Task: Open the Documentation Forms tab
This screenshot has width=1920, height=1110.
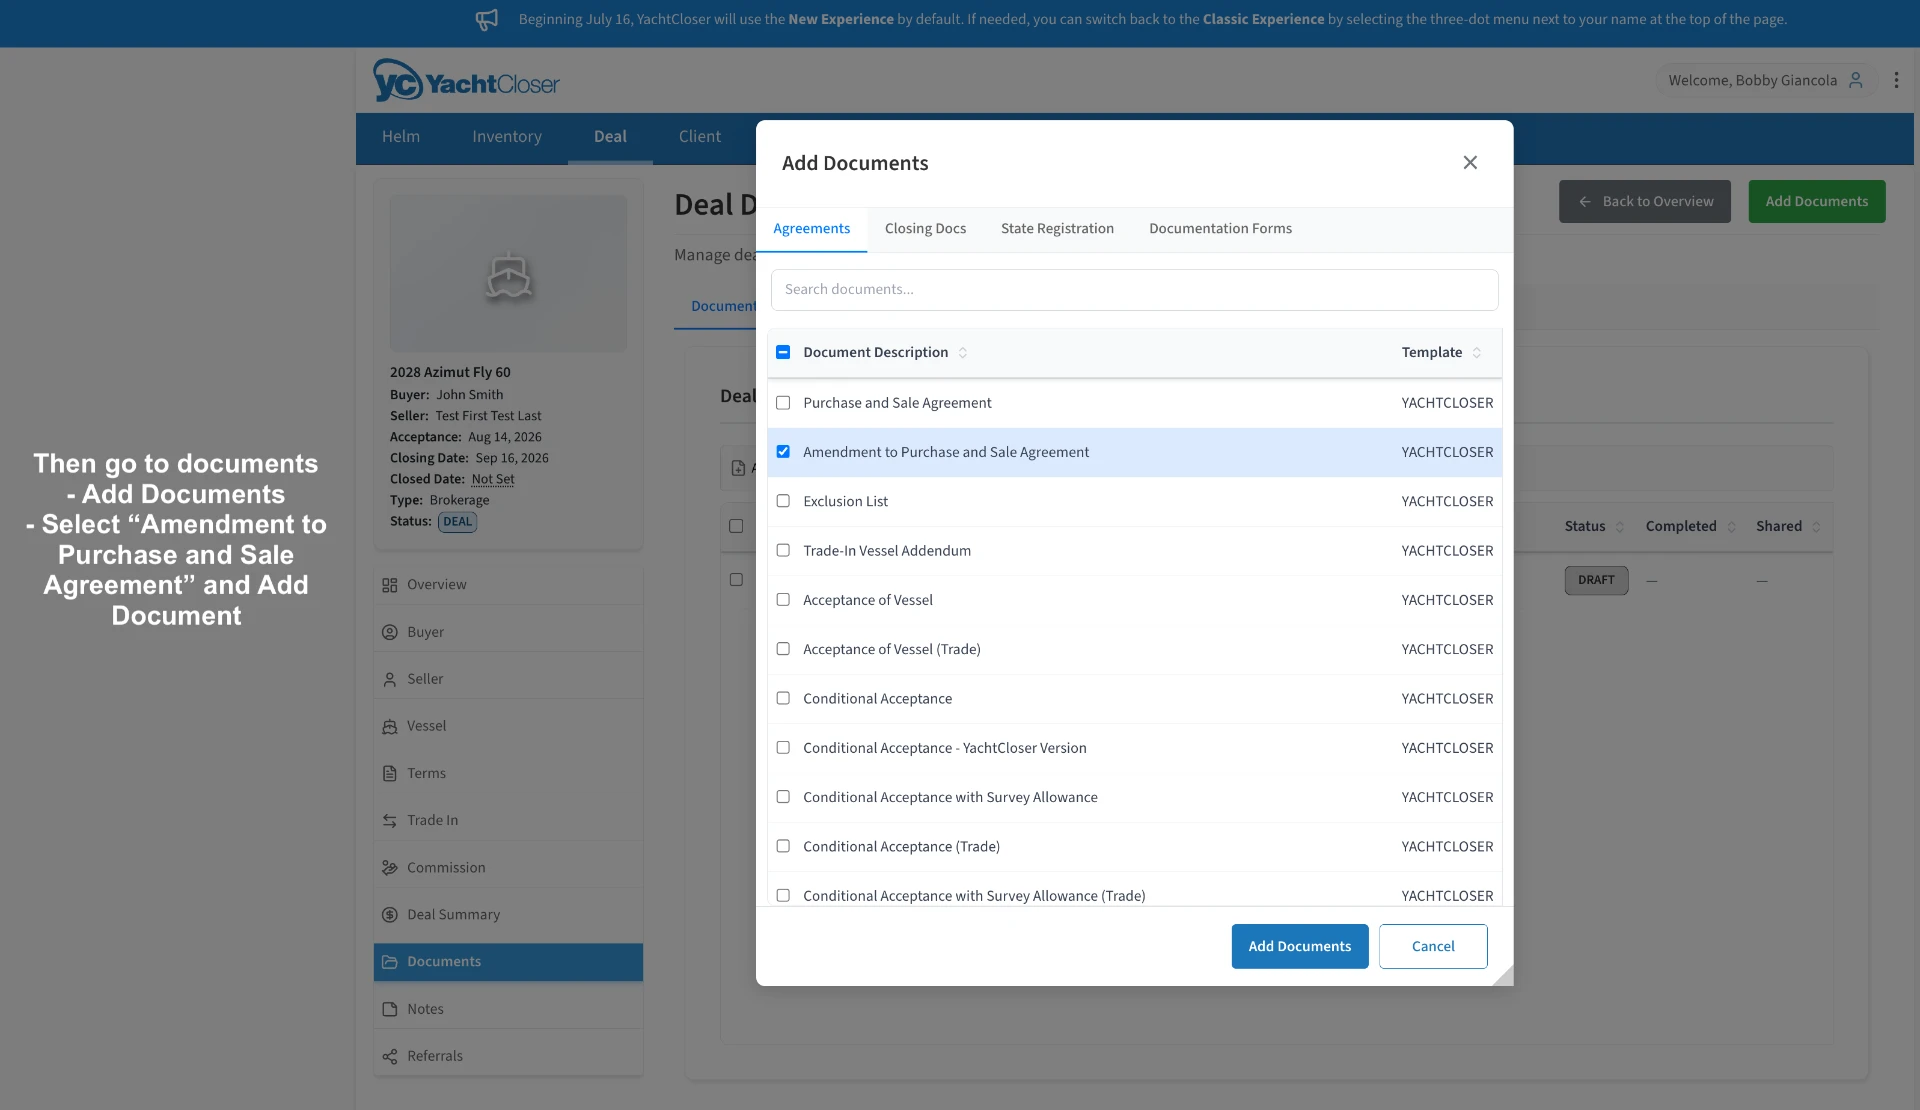Action: pyautogui.click(x=1220, y=229)
